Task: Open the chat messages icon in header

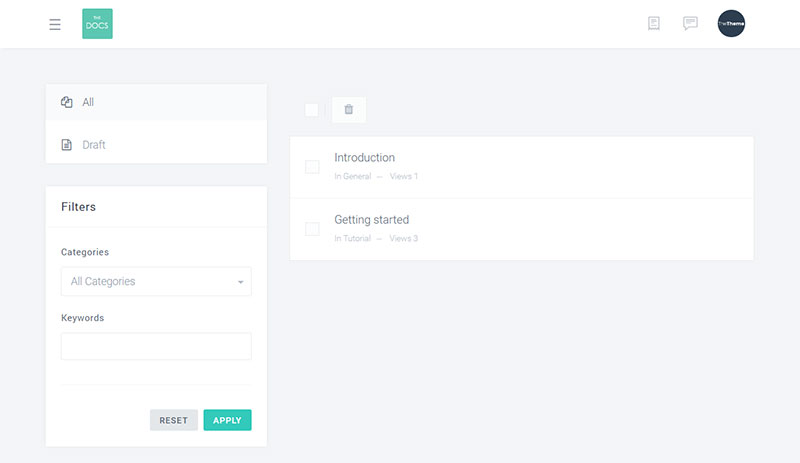Action: pos(690,23)
